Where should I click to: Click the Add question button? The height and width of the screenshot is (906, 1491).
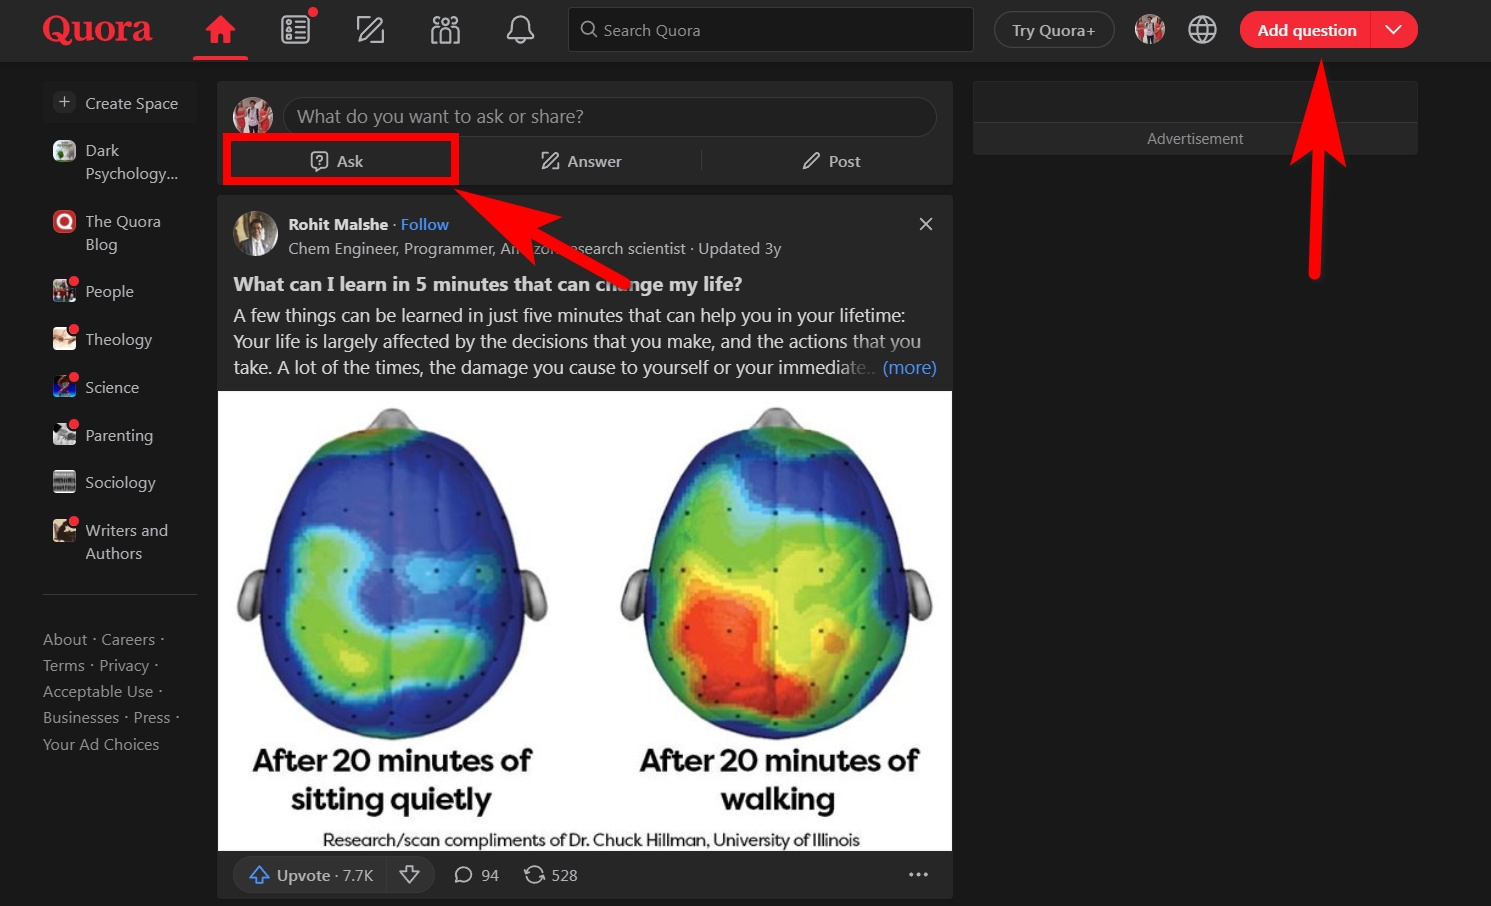pyautogui.click(x=1306, y=30)
